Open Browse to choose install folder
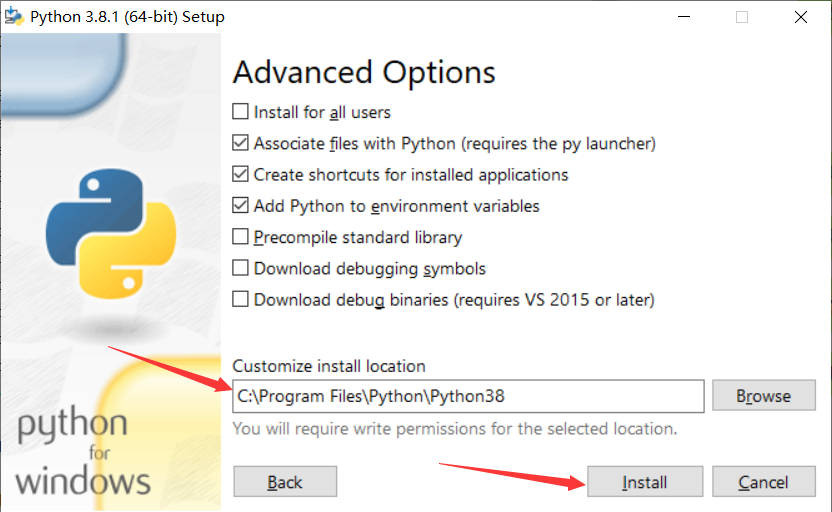 click(764, 395)
